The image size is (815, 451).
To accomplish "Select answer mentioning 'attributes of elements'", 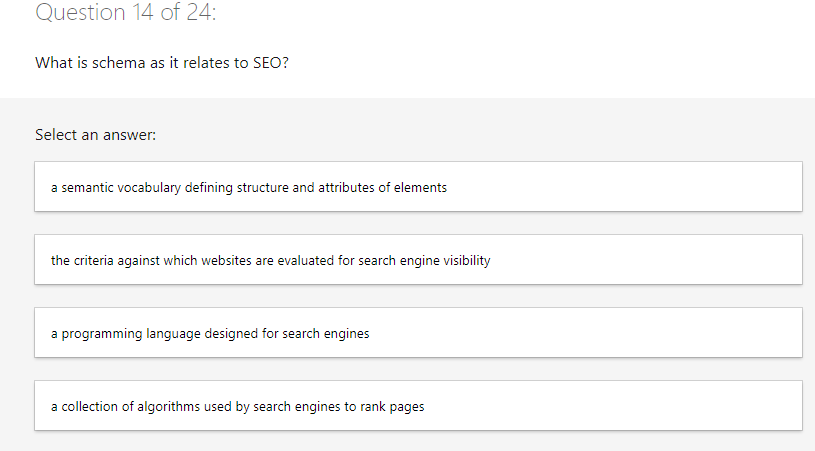I will [249, 187].
